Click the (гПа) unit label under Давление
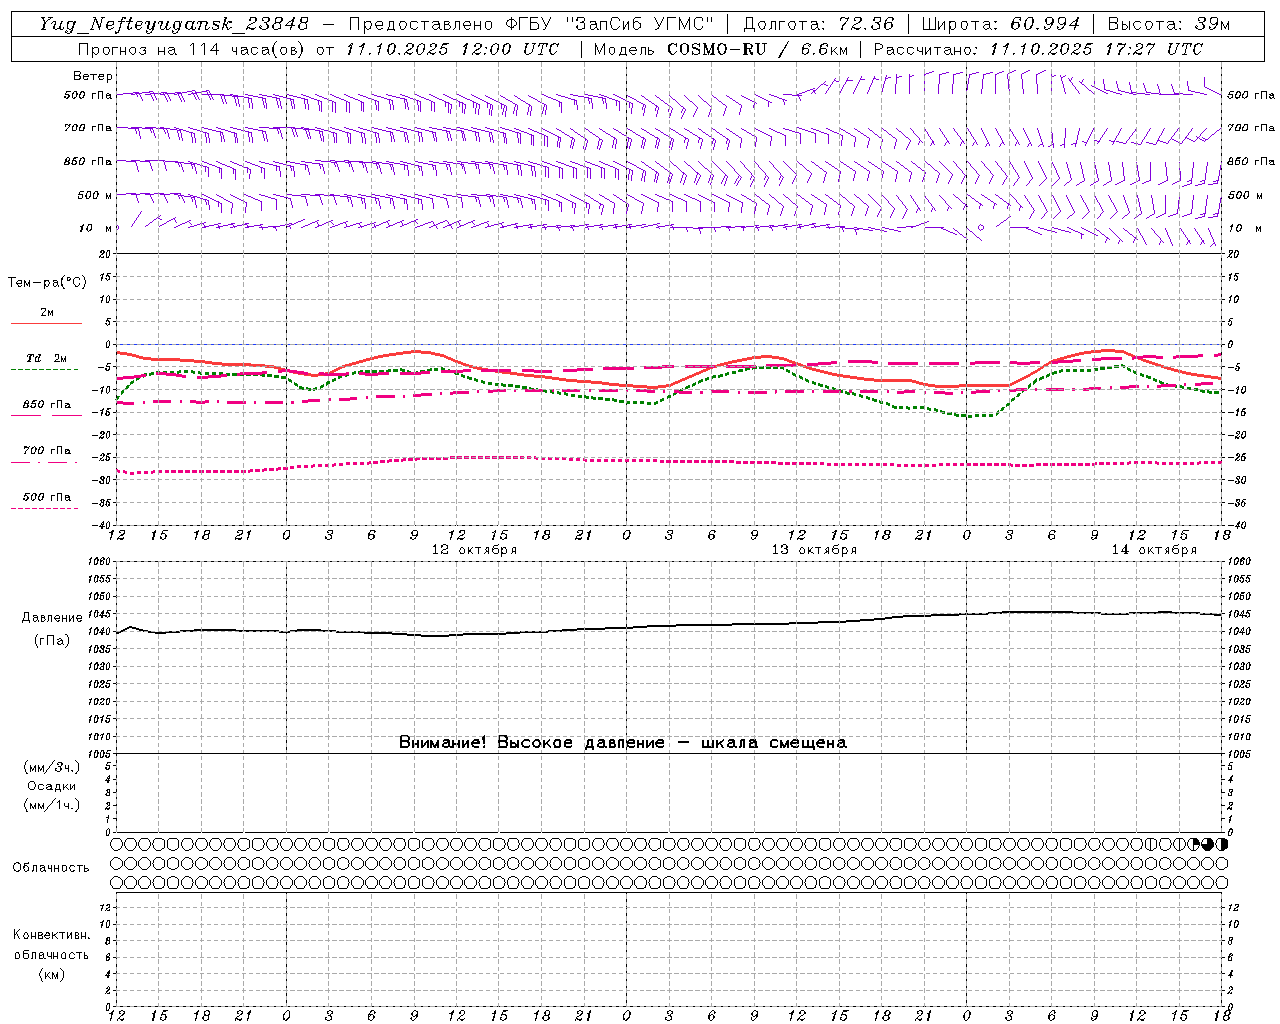Screen dimensions: 1280x1024 tap(52, 640)
